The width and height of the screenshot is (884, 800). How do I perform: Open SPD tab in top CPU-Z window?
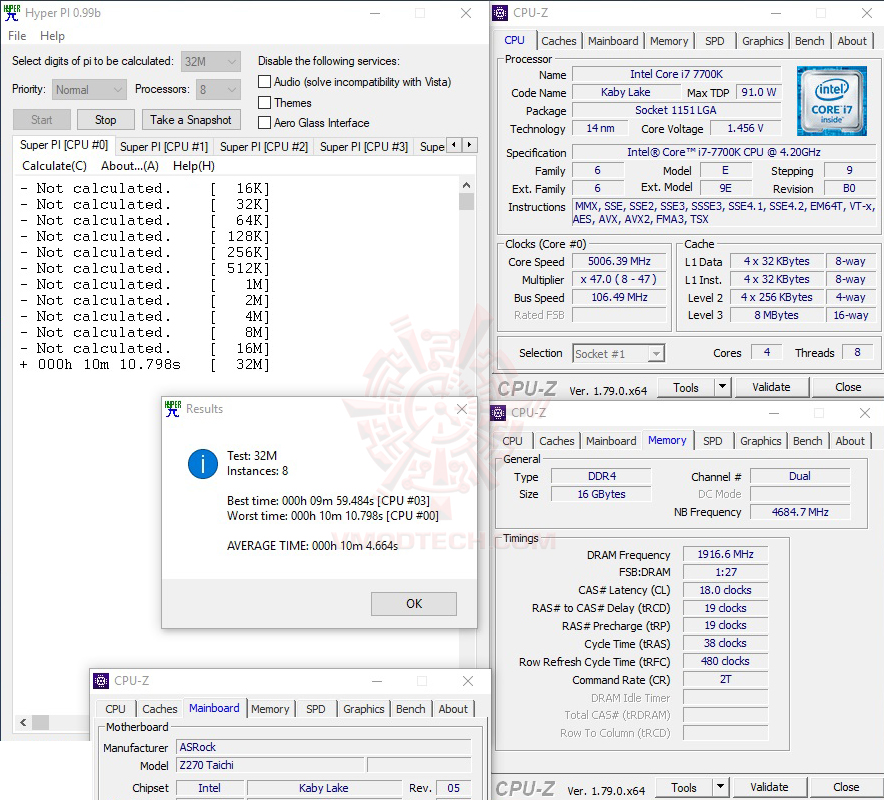(714, 41)
